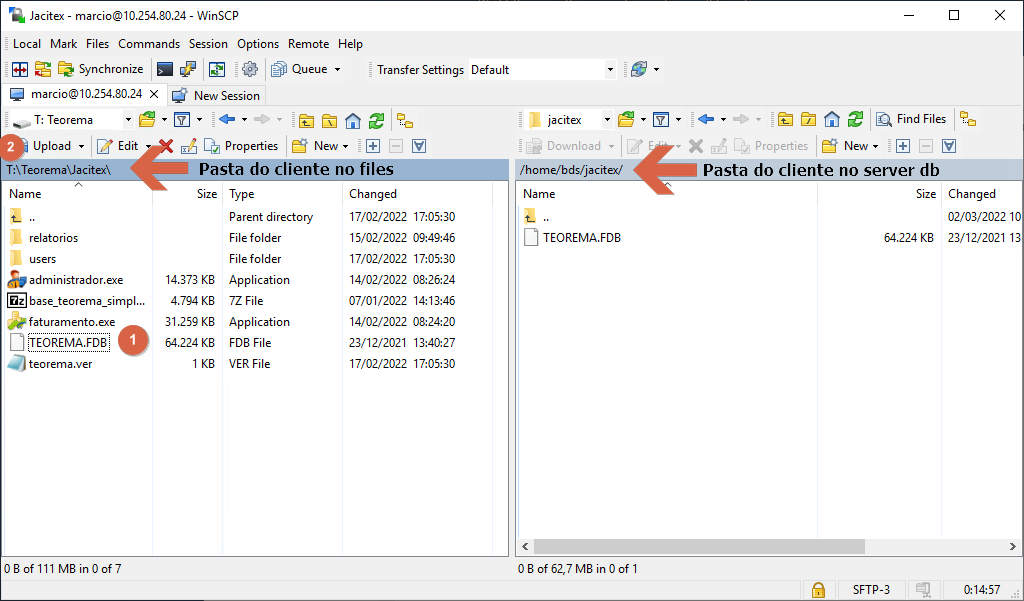
Task: Open the Terminal console icon
Action: point(165,69)
